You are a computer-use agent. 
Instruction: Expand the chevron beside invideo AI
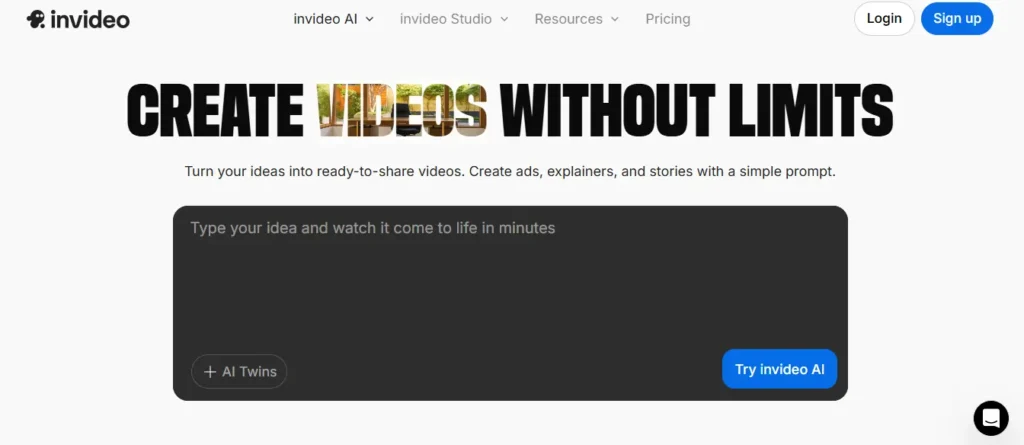369,19
